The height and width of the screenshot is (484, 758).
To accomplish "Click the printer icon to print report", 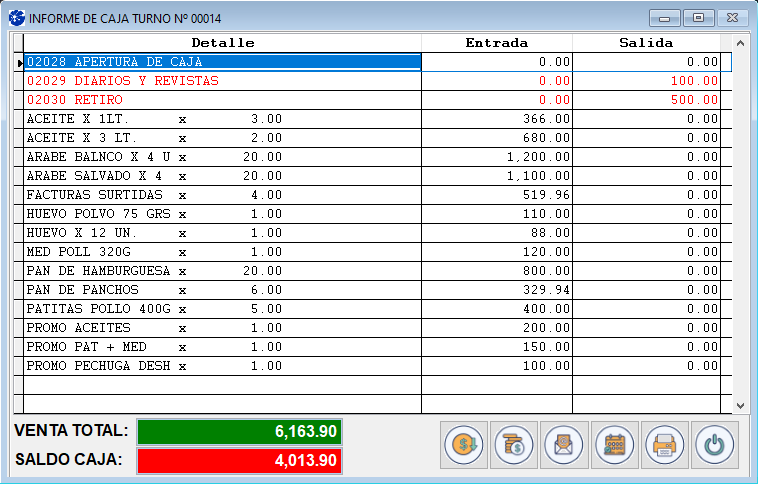I will click(x=664, y=444).
